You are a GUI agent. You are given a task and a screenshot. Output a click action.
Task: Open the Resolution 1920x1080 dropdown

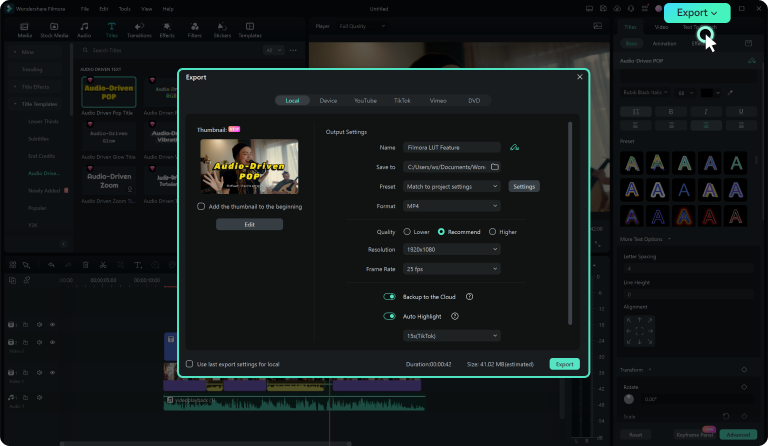coord(452,249)
